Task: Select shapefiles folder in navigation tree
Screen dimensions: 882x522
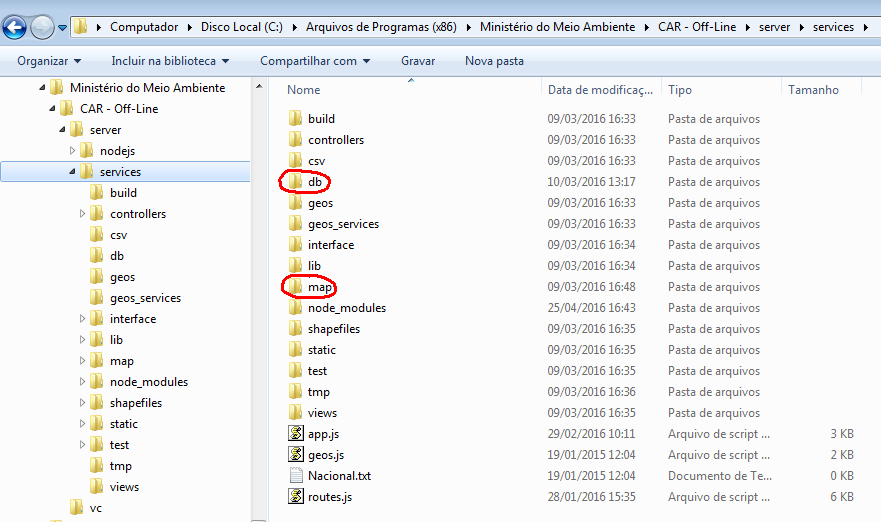Action: coord(136,403)
